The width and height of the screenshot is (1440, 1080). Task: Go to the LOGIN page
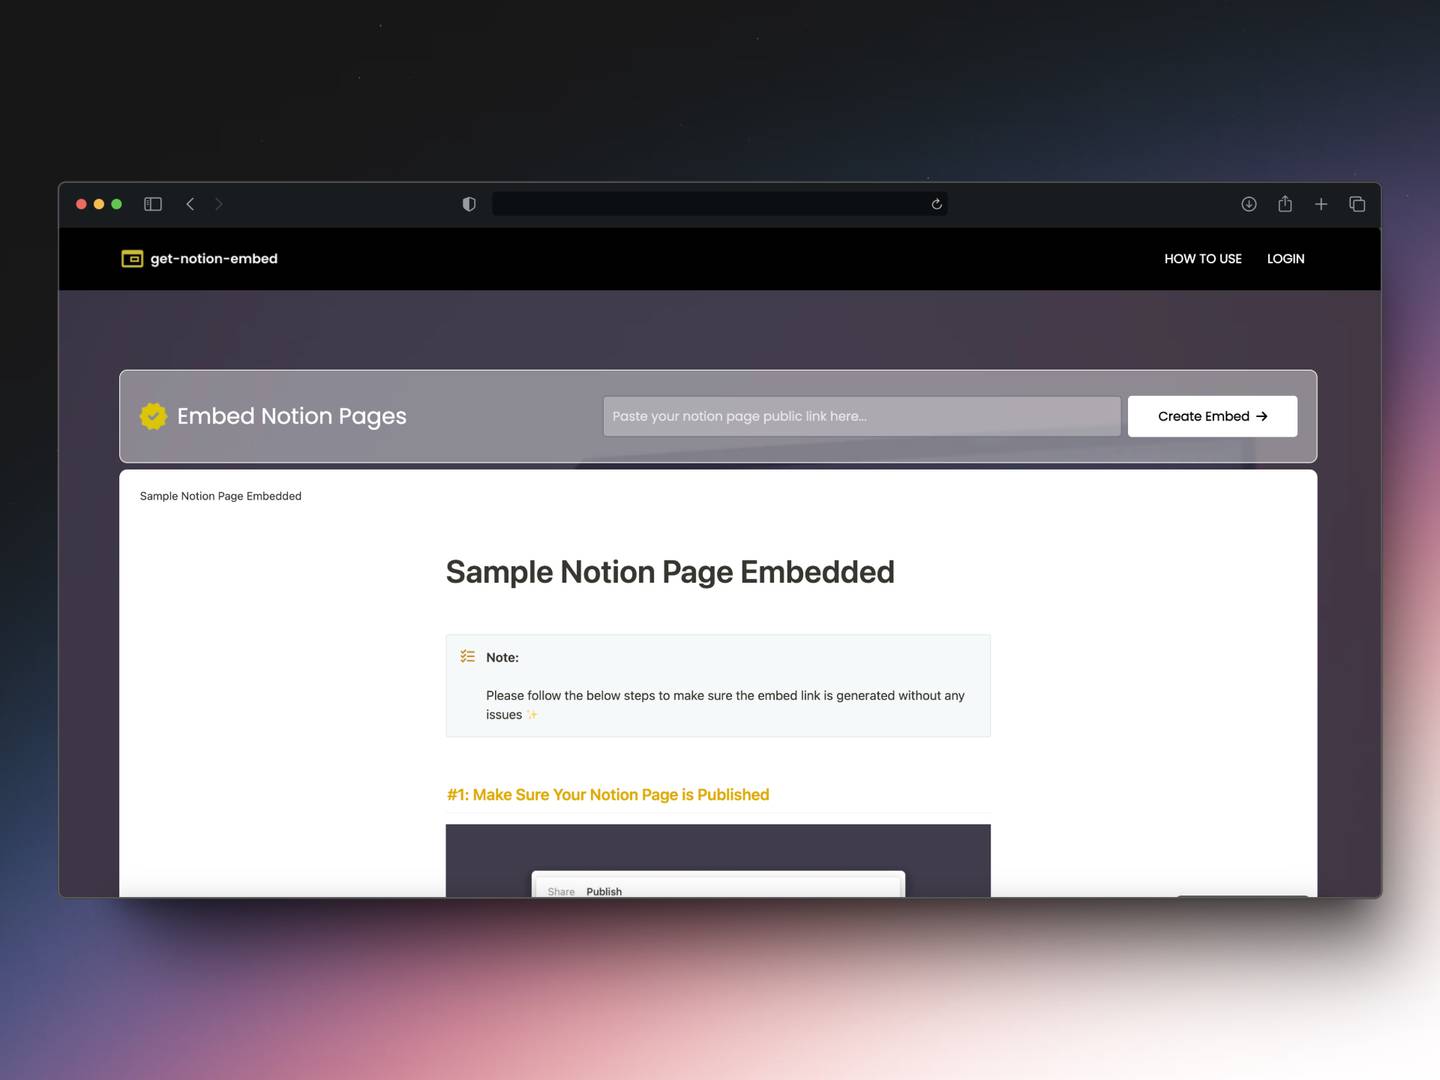pyautogui.click(x=1285, y=259)
